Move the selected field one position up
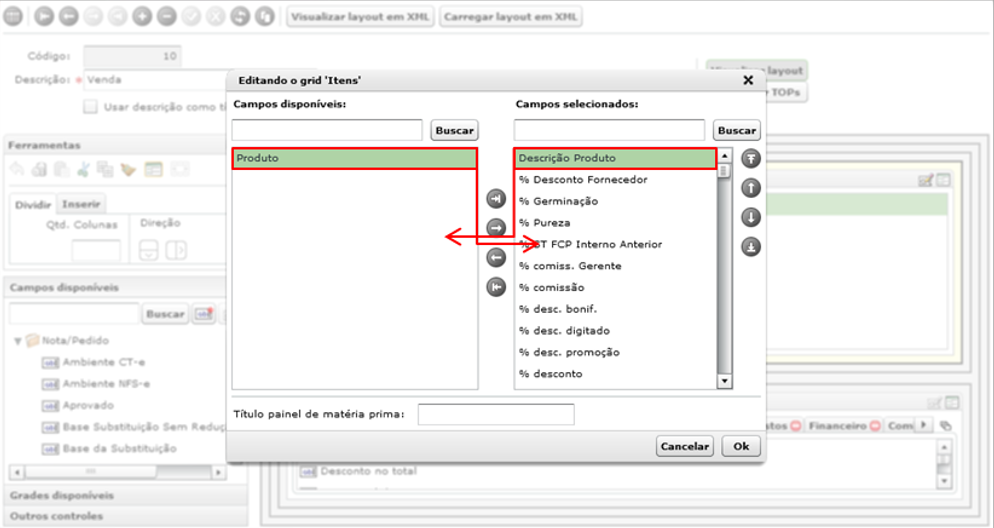This screenshot has width=994, height=528. (751, 188)
